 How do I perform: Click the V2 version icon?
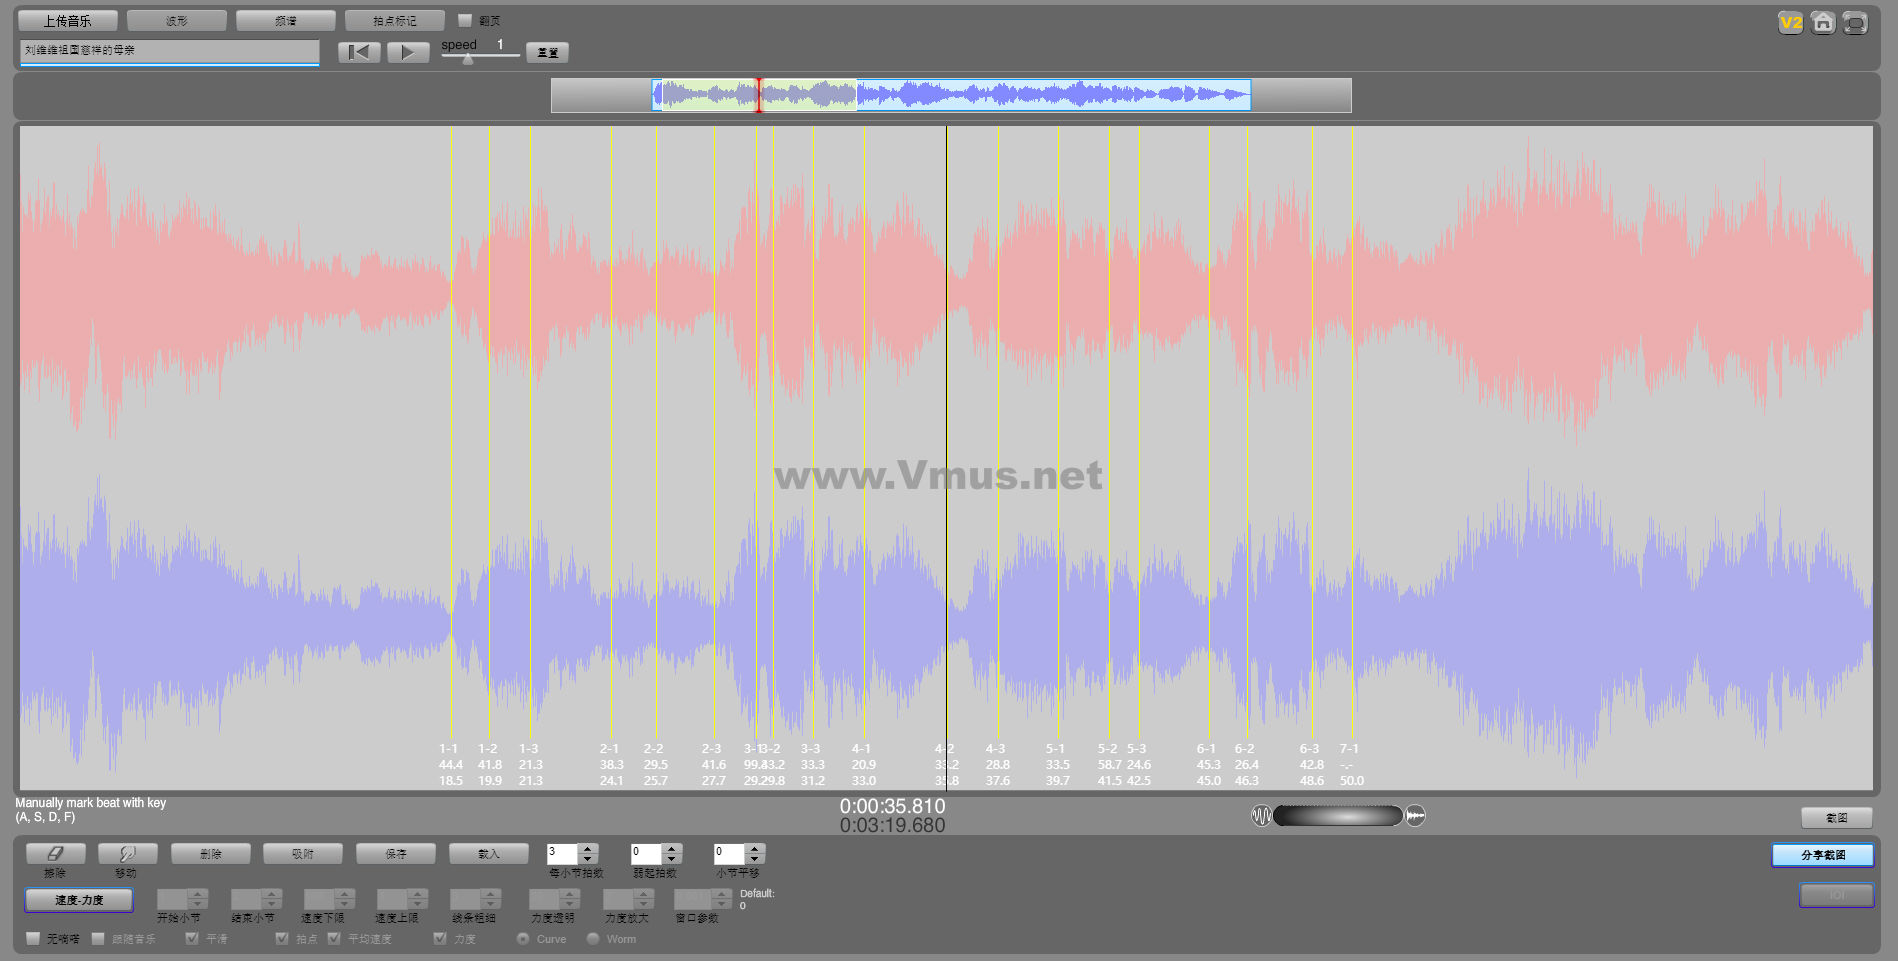1790,23
